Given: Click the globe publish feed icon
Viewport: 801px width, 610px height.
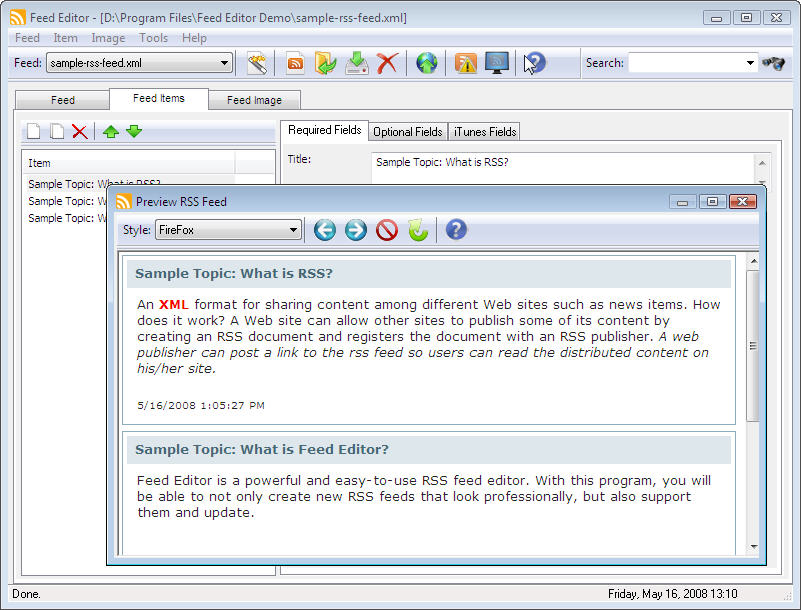Looking at the screenshot, I should click(x=427, y=63).
